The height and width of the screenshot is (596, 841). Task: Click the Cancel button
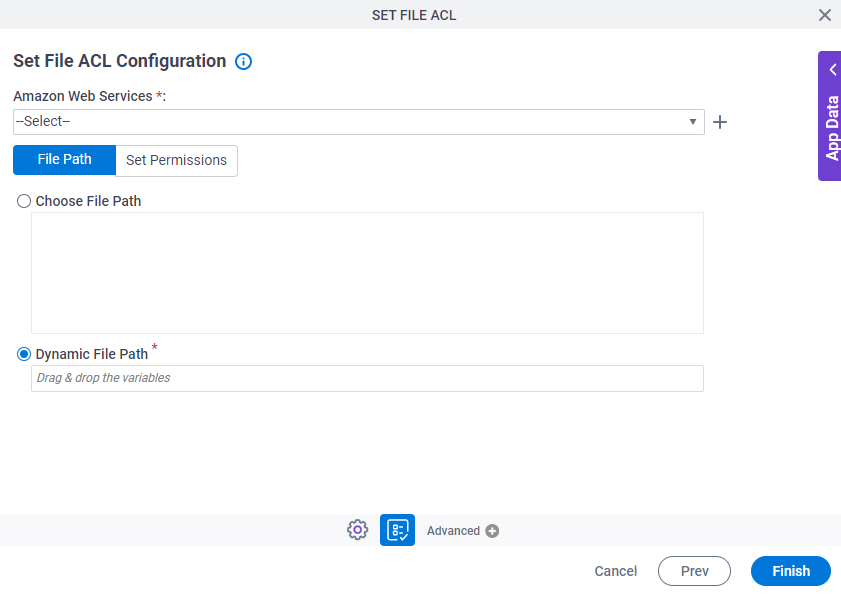pyautogui.click(x=615, y=571)
